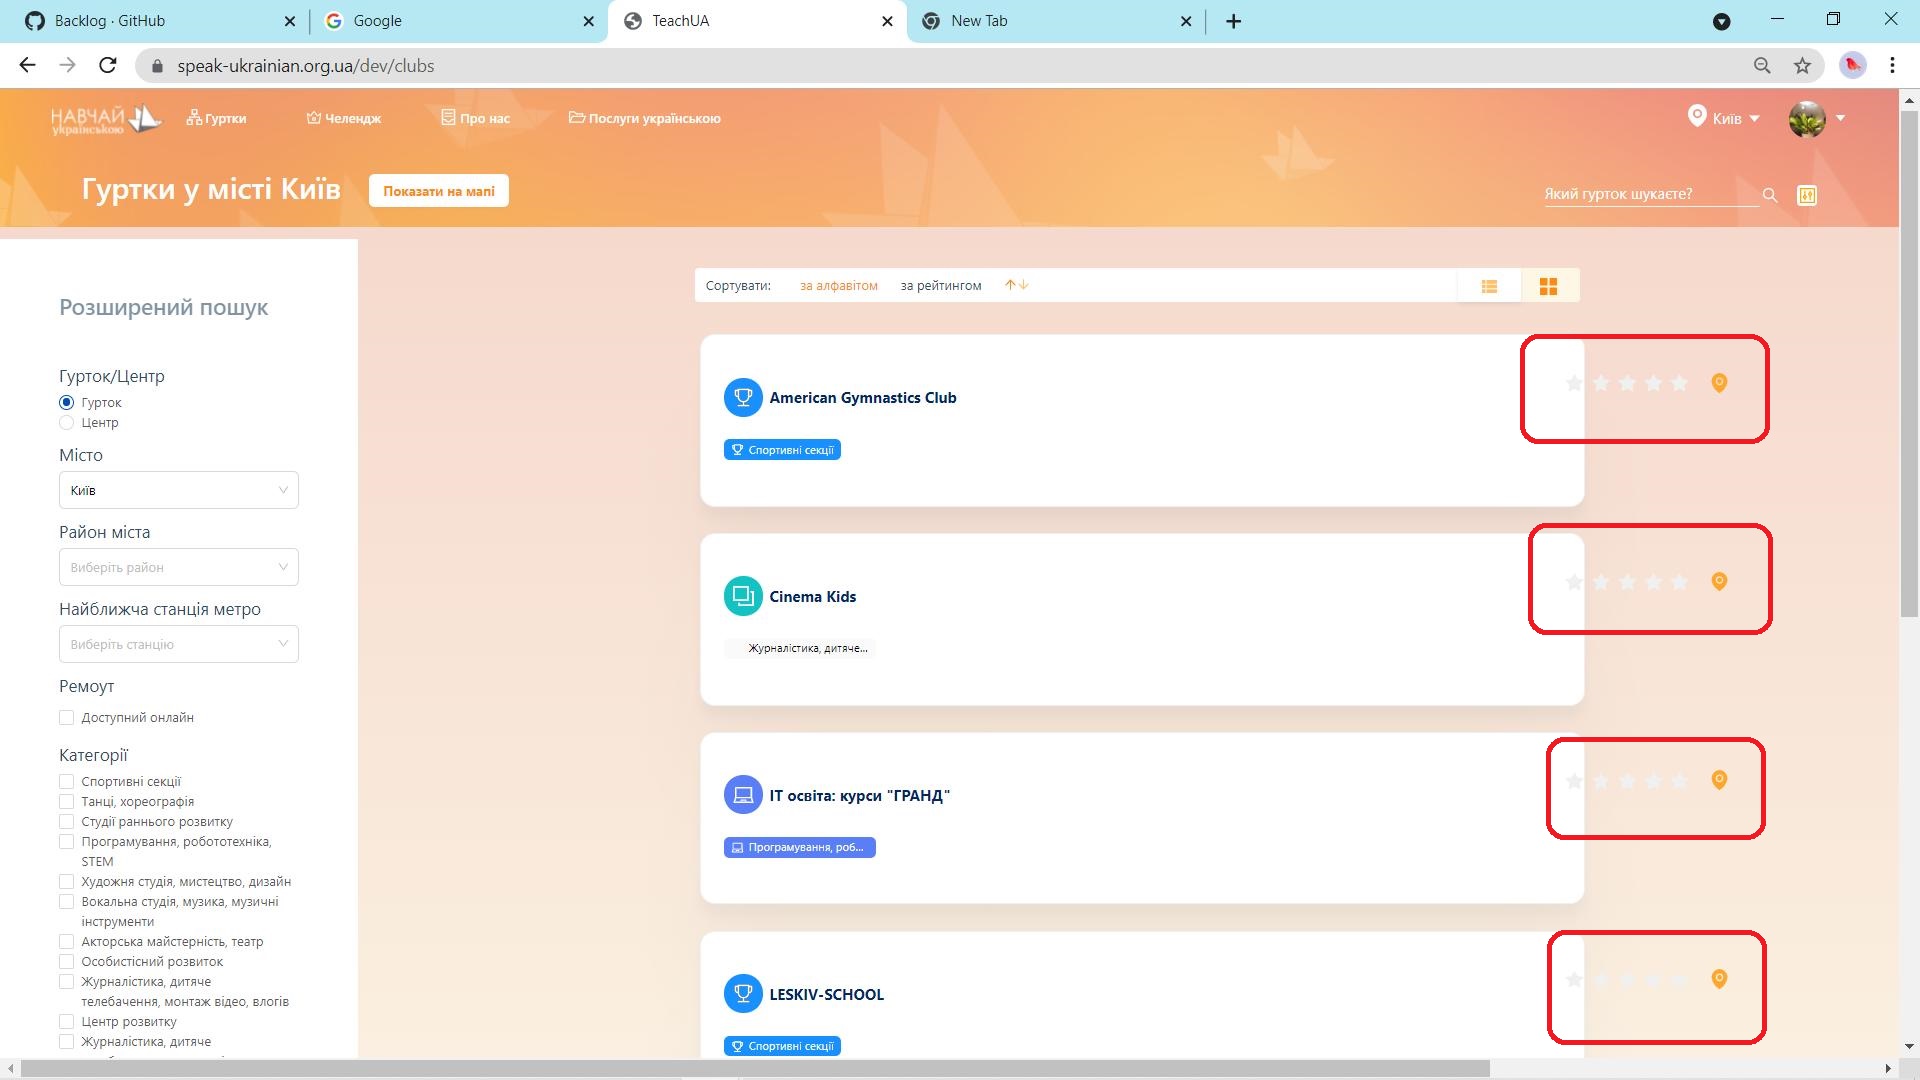Image resolution: width=1920 pixels, height=1080 pixels.
Task: Click the club search input field
Action: (1648, 194)
